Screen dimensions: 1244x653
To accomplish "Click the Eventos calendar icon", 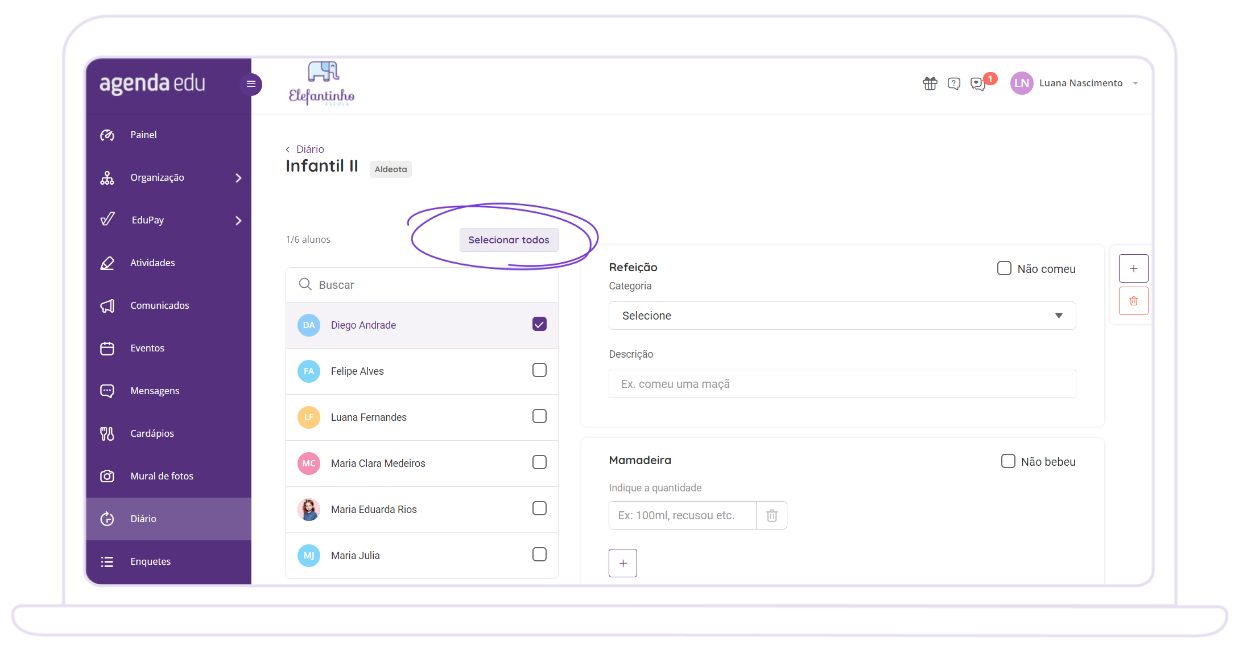I will (108, 348).
